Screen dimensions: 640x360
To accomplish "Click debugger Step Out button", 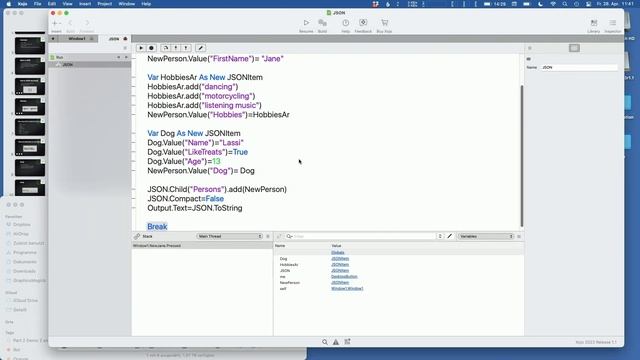I will click(186, 48).
